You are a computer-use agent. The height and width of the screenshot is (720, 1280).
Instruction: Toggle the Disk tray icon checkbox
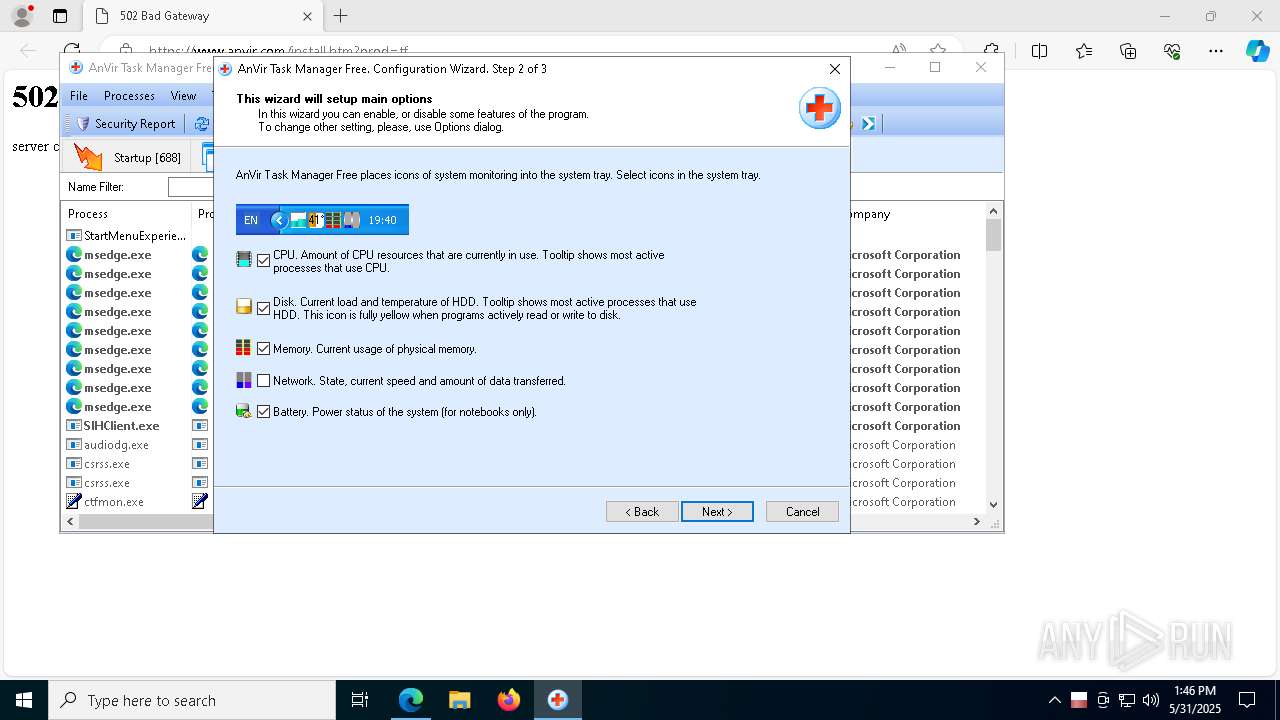264,308
